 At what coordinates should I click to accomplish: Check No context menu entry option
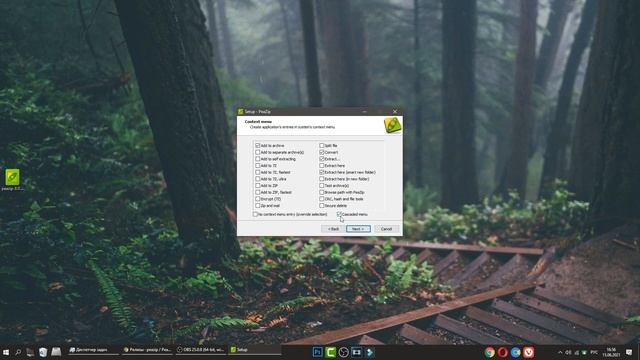click(255, 214)
